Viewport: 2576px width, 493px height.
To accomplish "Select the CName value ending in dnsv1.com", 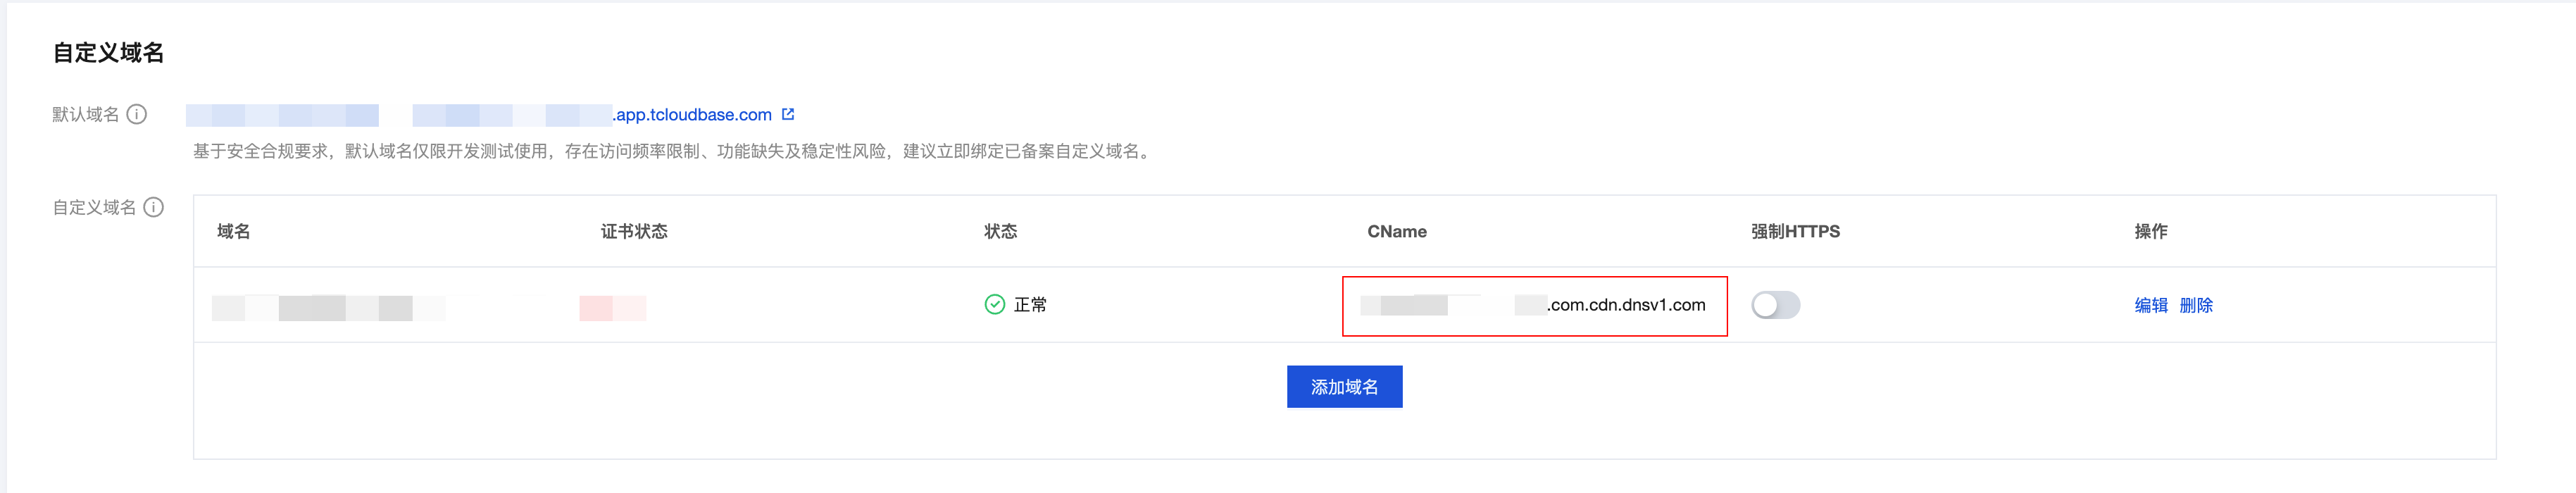I will pos(1533,305).
